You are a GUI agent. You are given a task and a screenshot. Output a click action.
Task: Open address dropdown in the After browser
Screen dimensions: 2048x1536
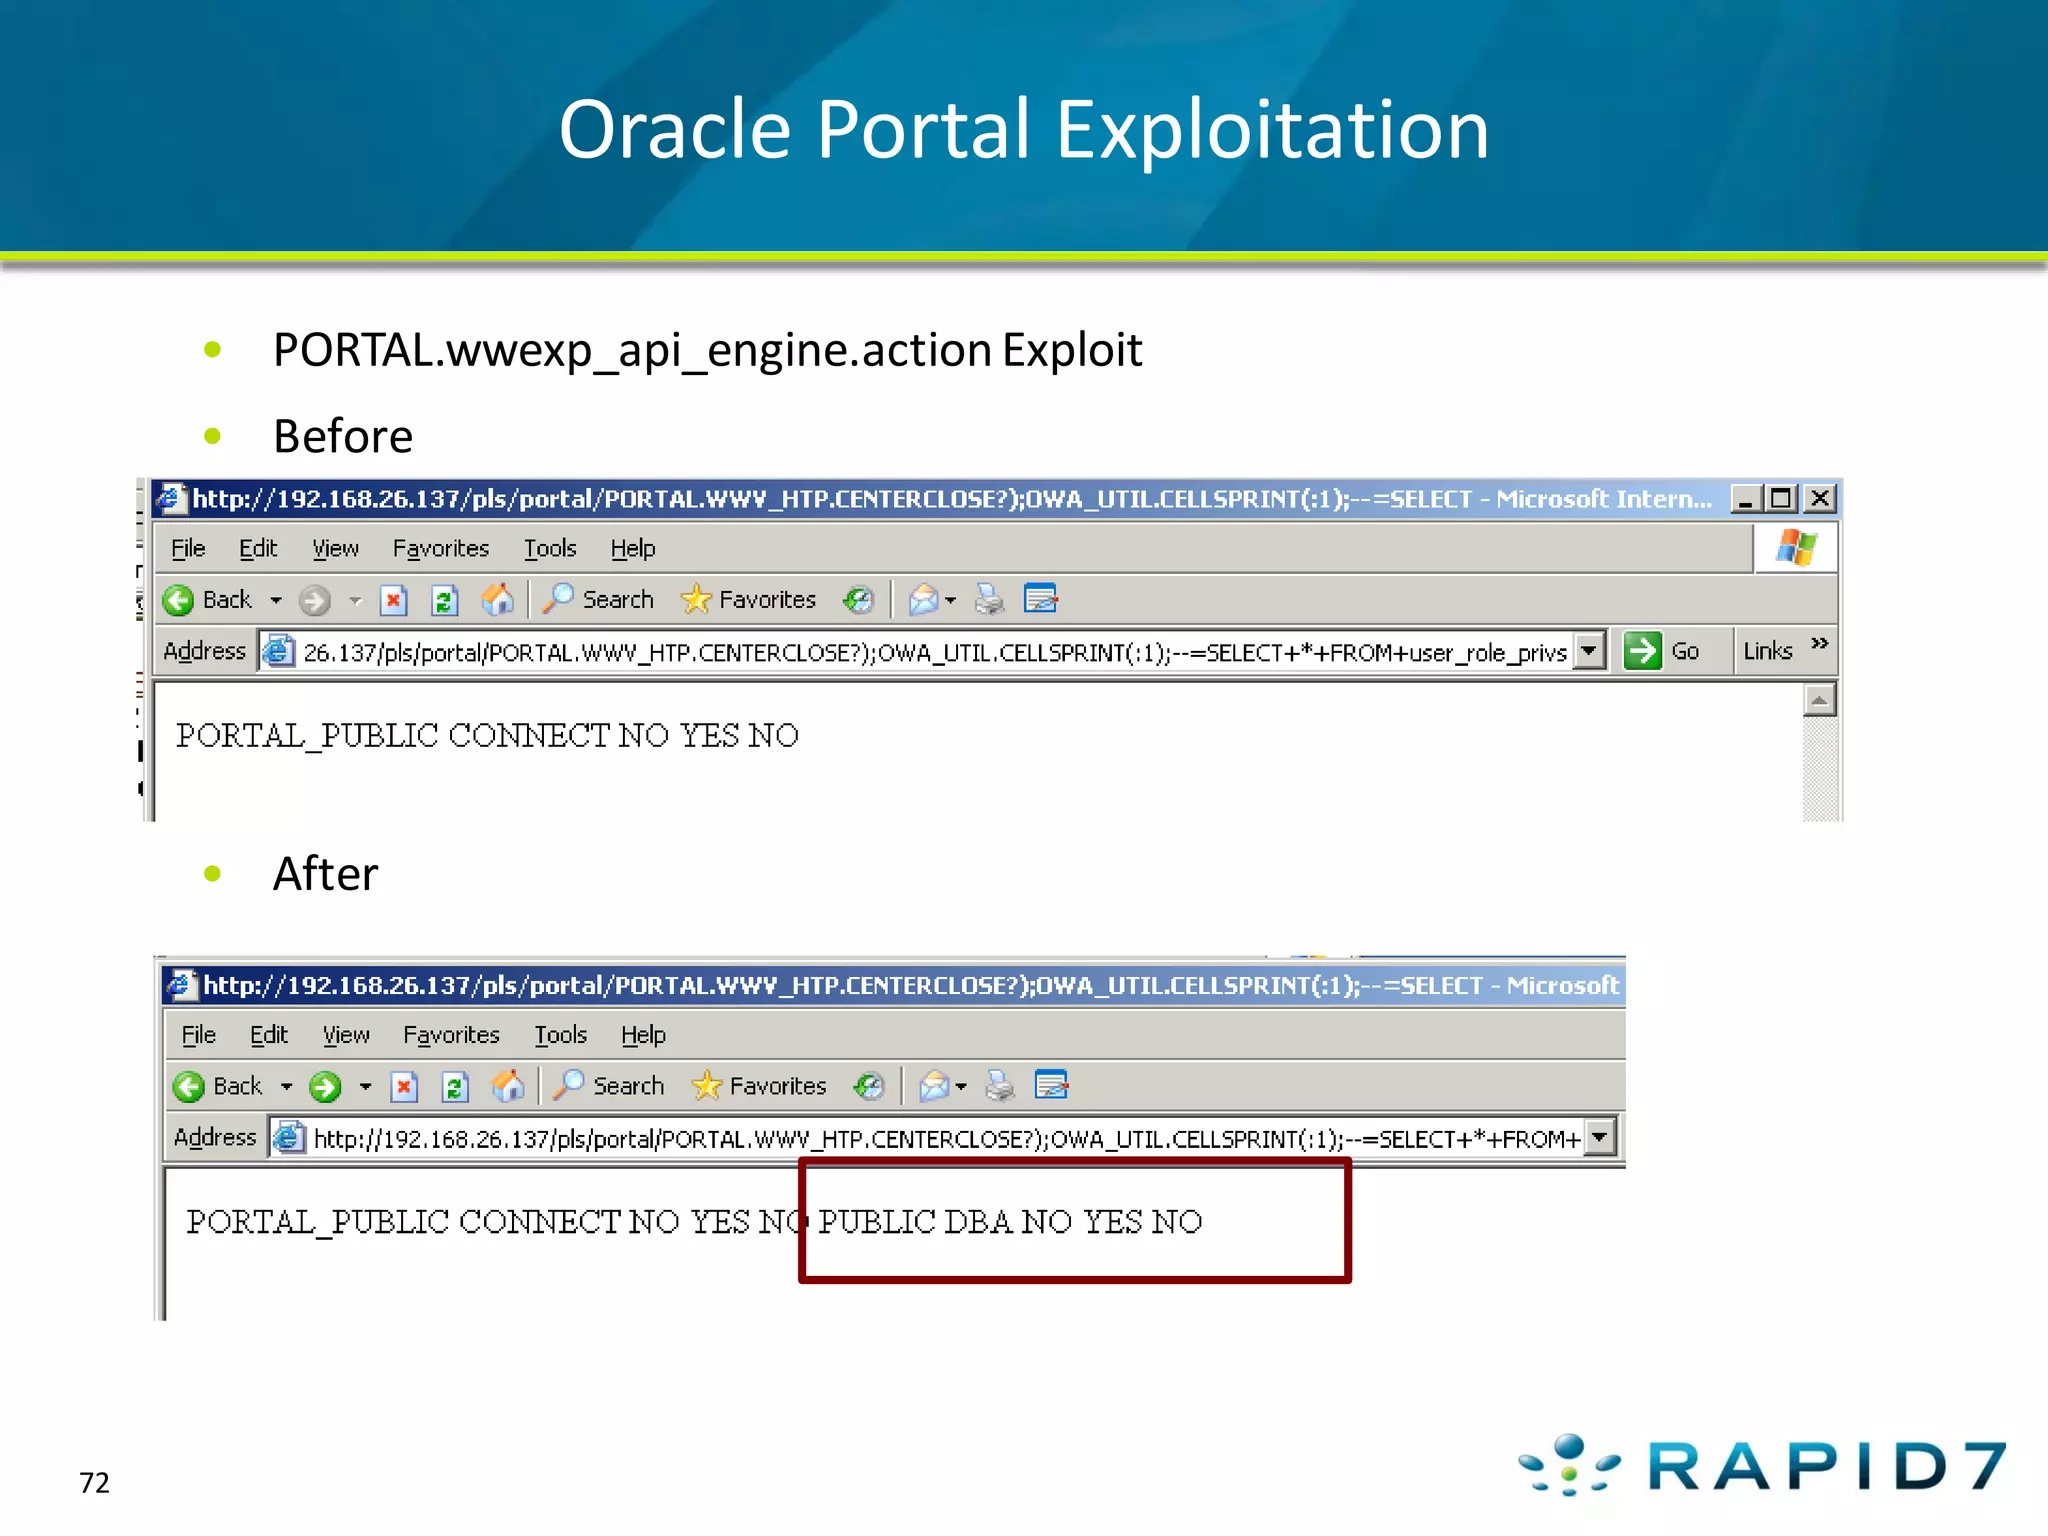click(x=1600, y=1137)
